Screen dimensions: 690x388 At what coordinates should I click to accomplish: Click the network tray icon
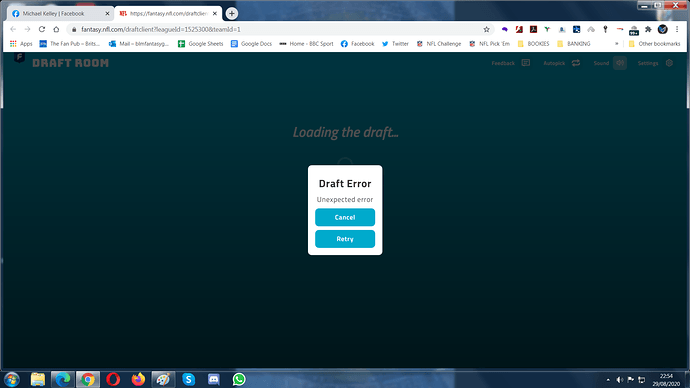642,380
